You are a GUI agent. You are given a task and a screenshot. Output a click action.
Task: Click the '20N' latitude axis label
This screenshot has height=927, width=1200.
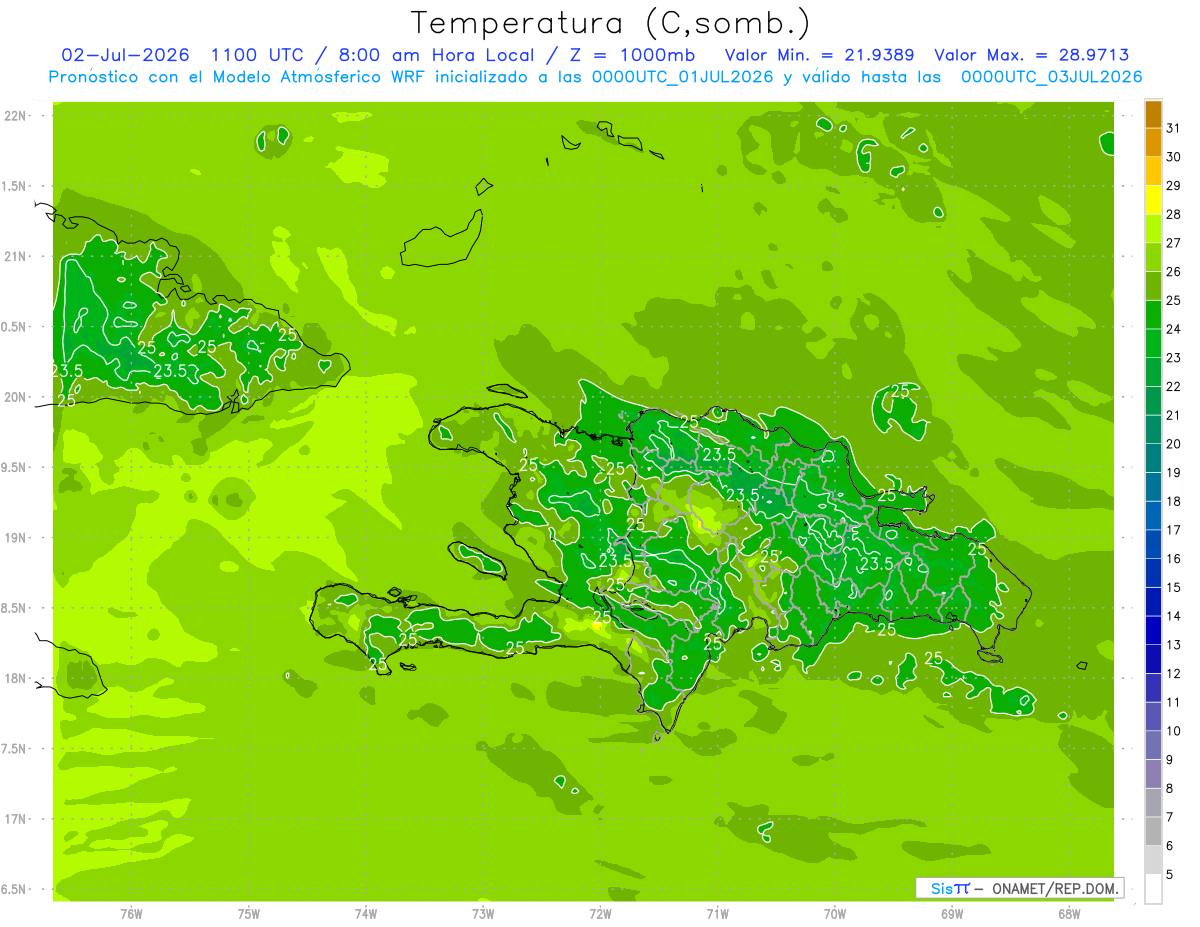click(x=16, y=397)
